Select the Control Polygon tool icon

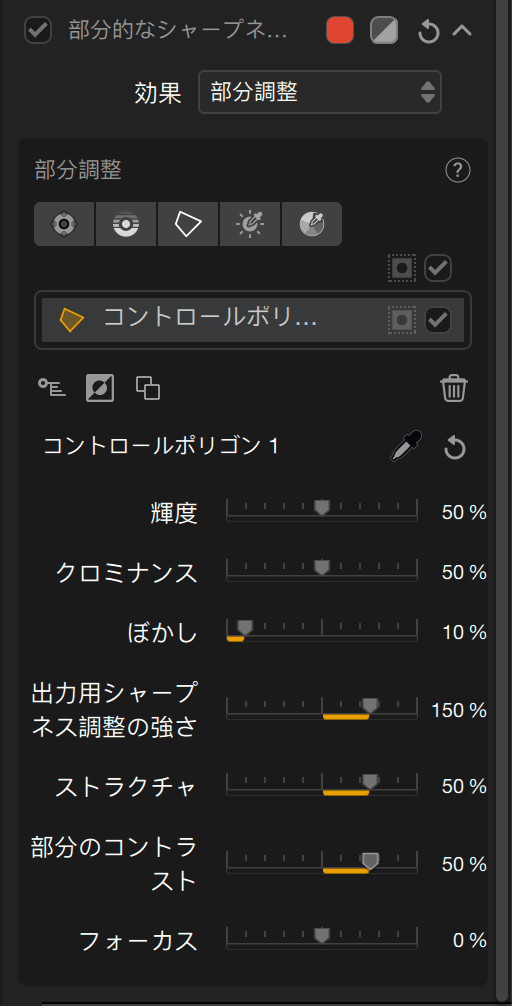point(188,225)
